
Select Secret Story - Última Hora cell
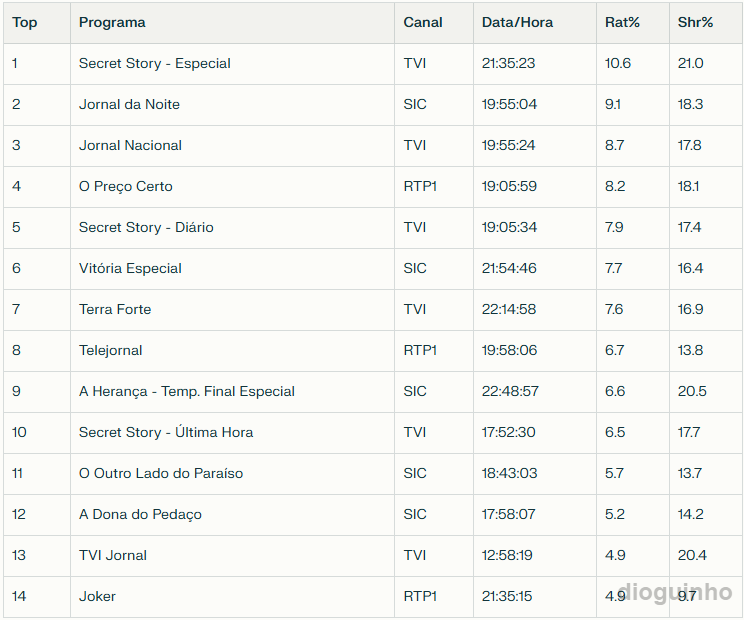pos(166,432)
